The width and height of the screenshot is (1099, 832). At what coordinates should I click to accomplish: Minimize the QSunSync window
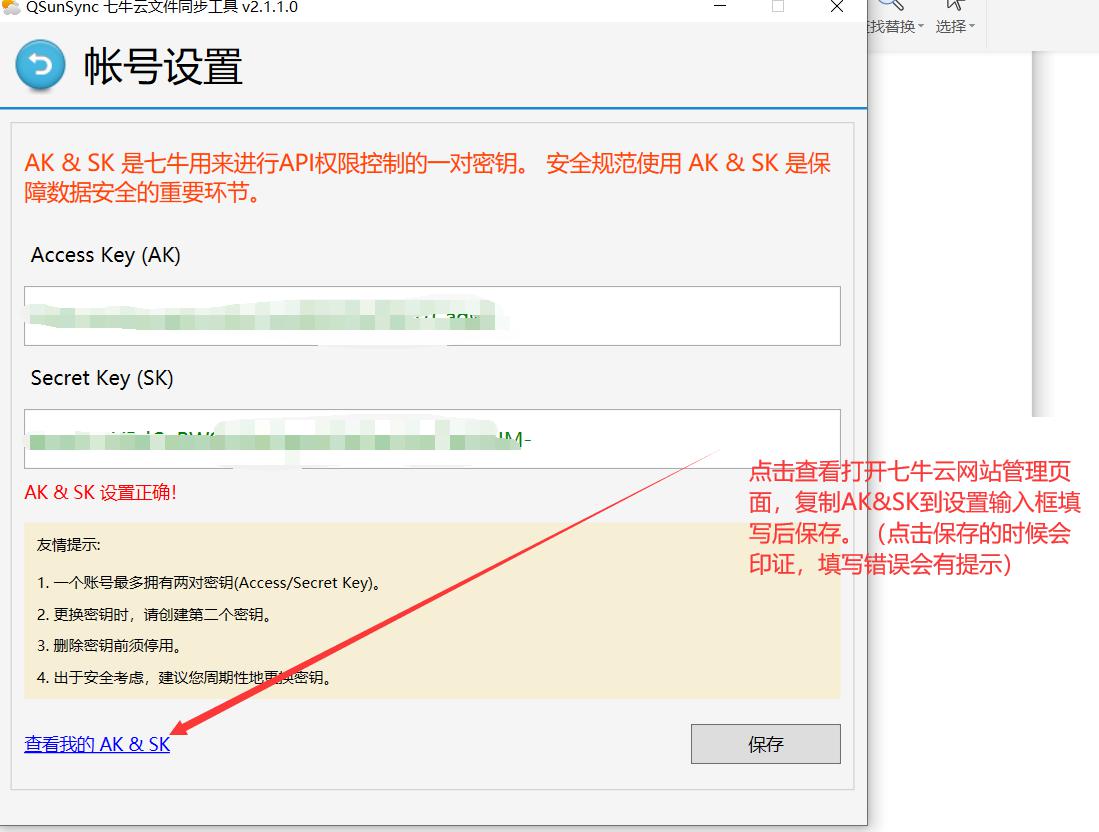(x=720, y=7)
